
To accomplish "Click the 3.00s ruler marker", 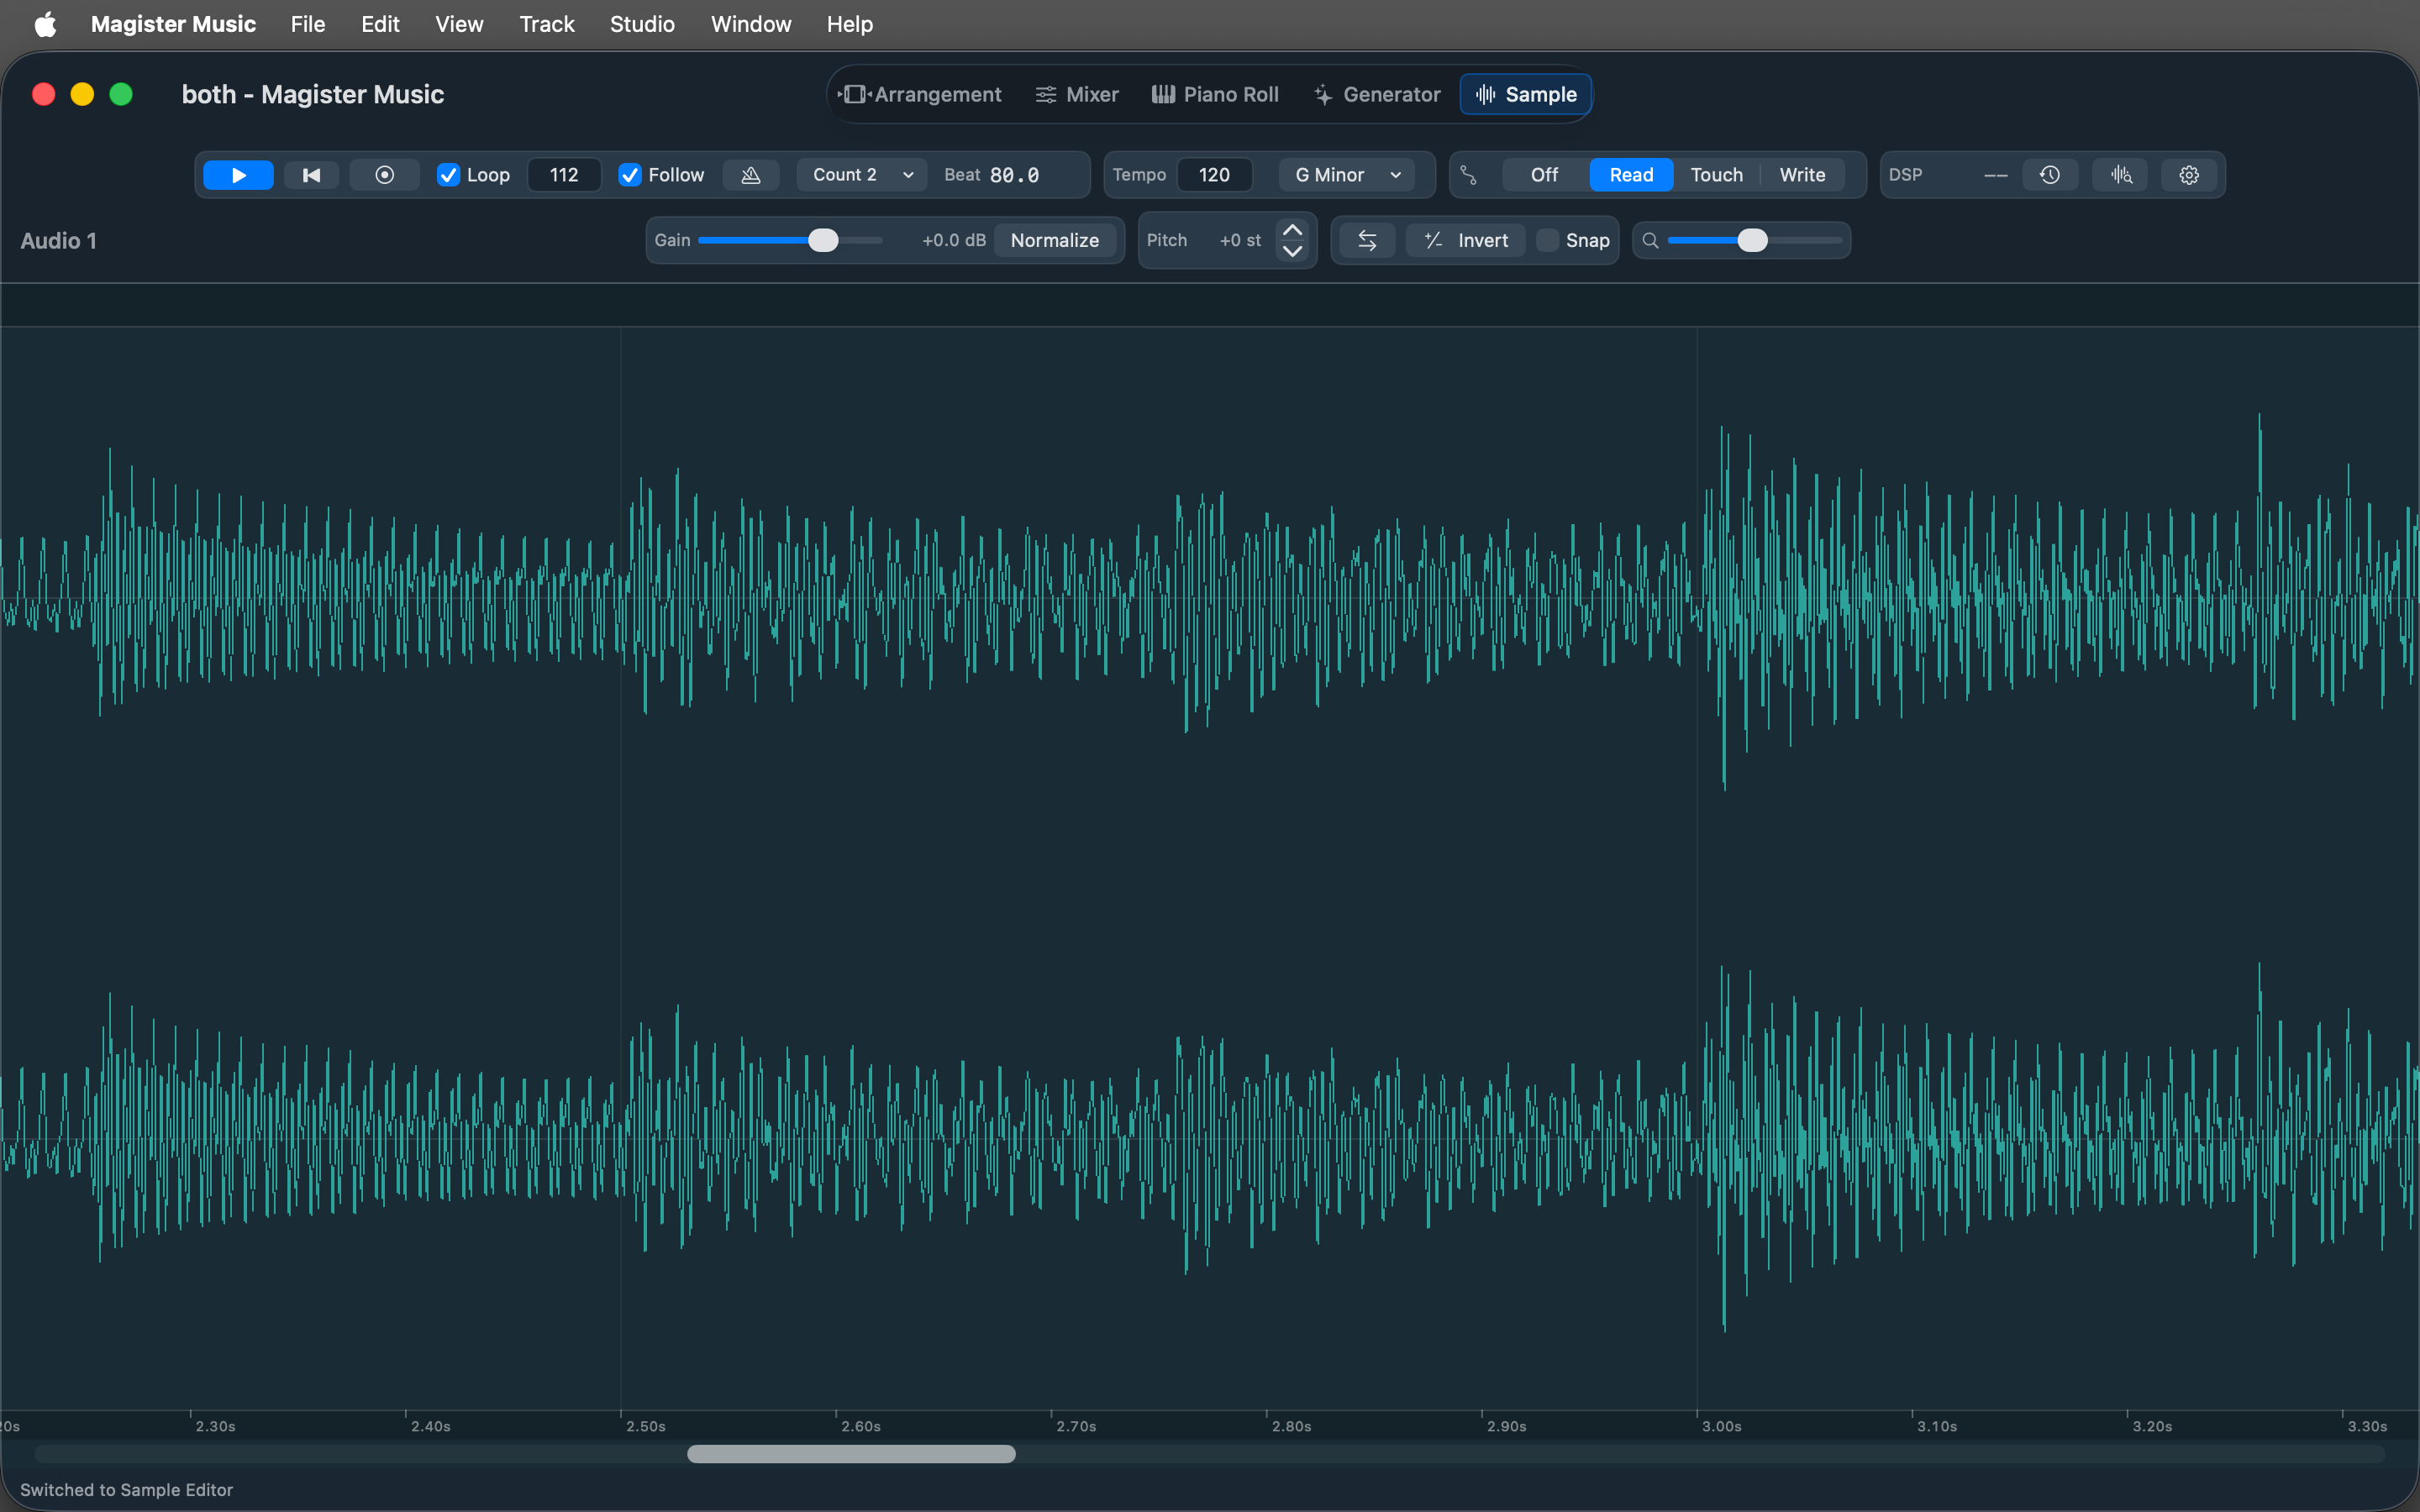I will click(x=1721, y=1426).
